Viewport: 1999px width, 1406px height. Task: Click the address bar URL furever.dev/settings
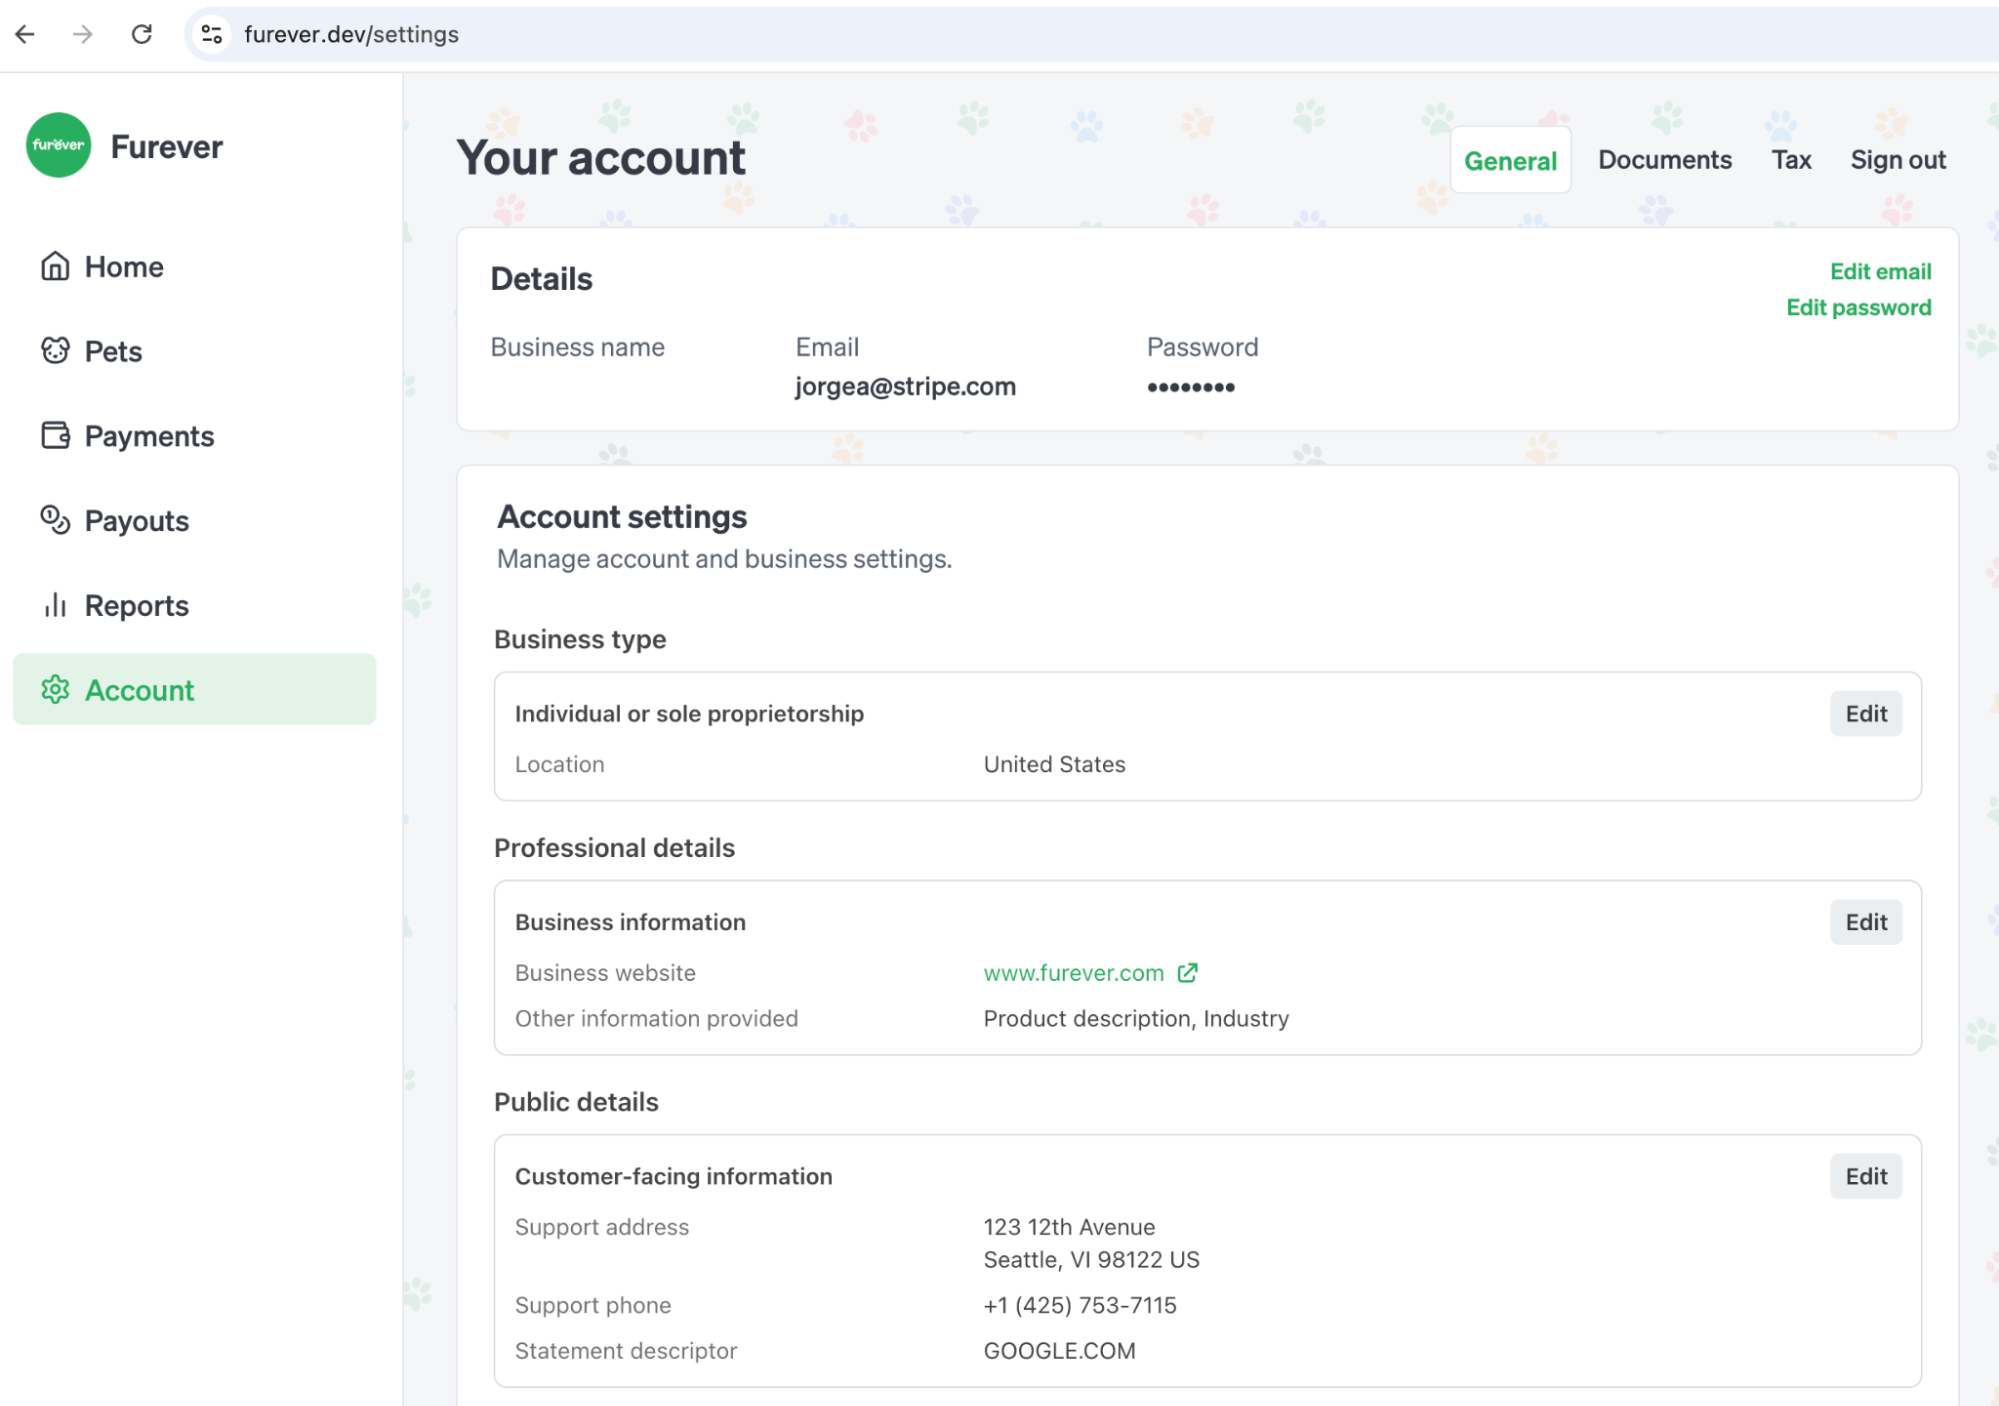click(x=351, y=34)
